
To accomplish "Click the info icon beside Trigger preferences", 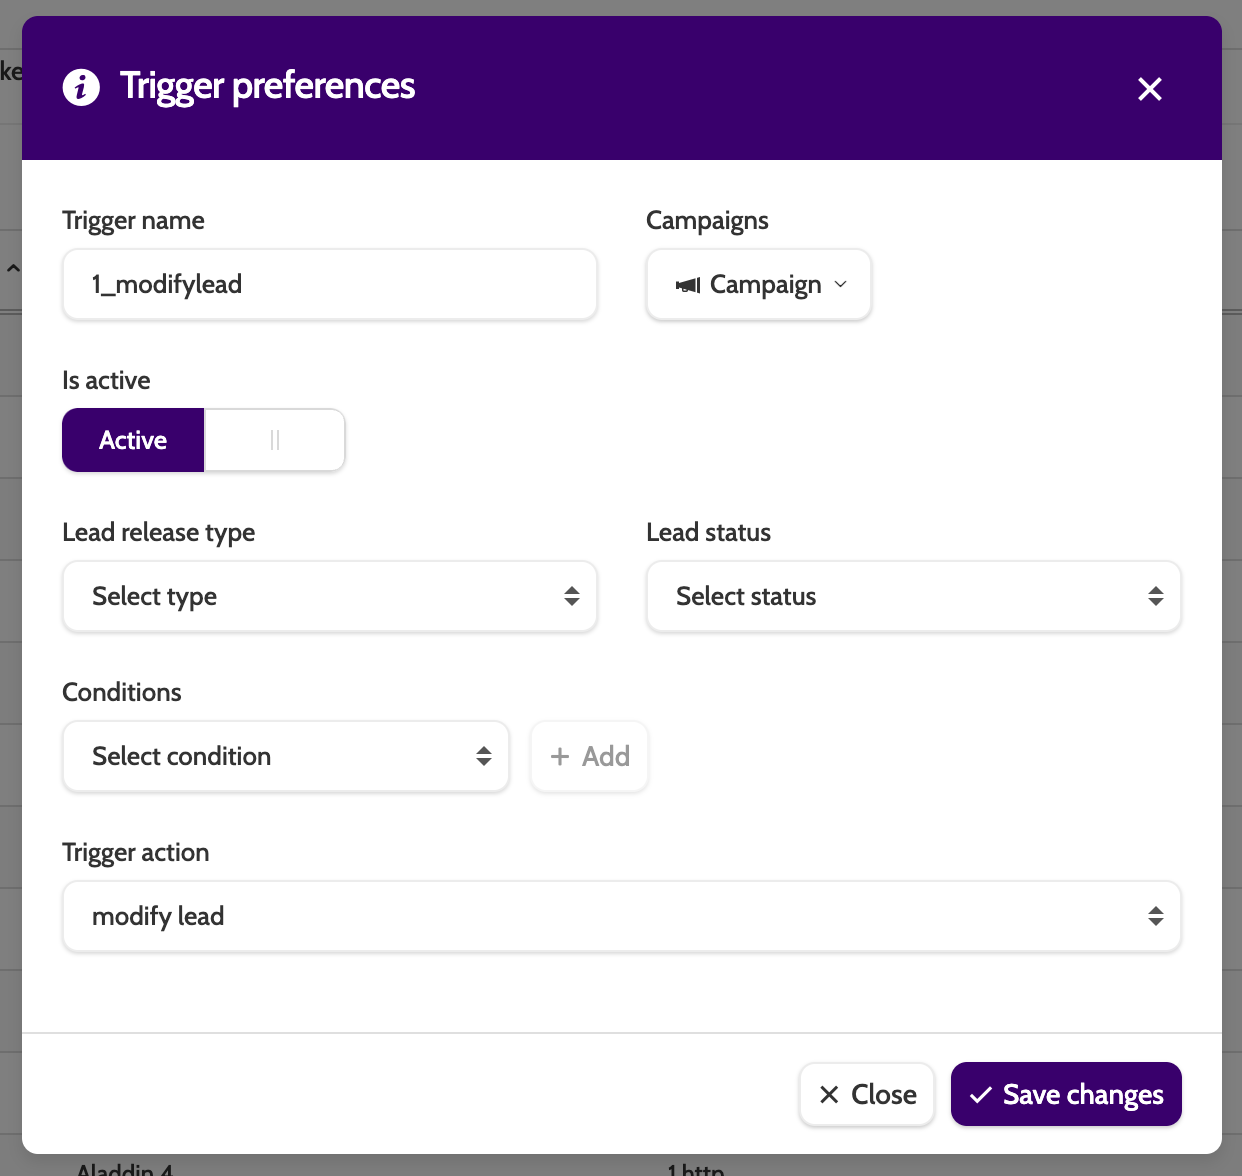I will pos(81,87).
